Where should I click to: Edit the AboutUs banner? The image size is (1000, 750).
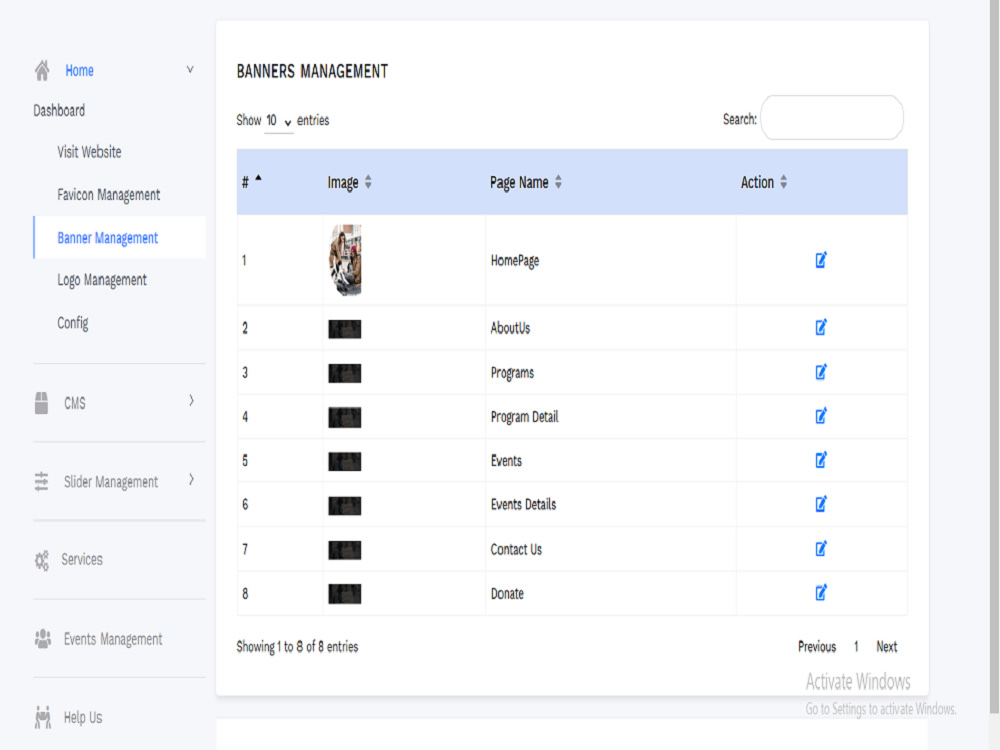coord(821,327)
